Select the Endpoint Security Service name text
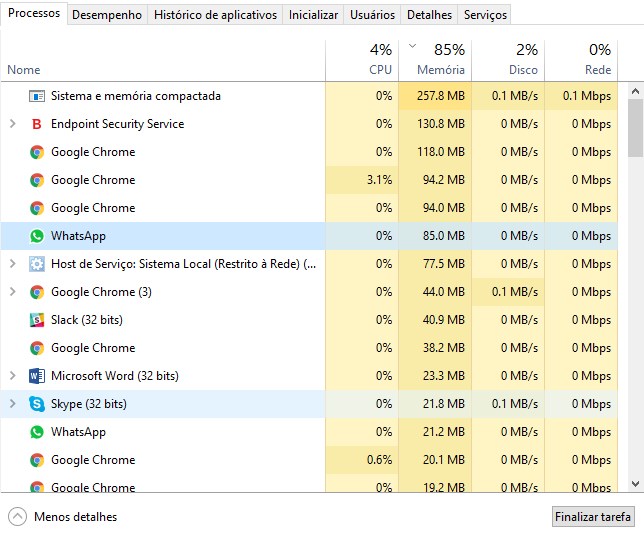 pos(117,124)
